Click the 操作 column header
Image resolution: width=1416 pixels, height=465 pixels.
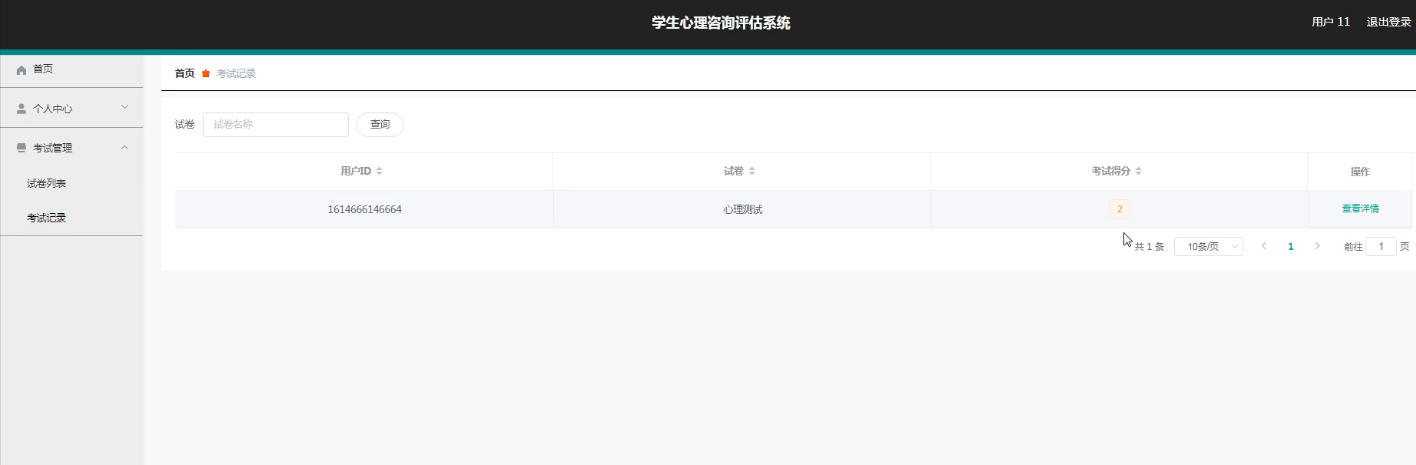pyautogui.click(x=1360, y=171)
